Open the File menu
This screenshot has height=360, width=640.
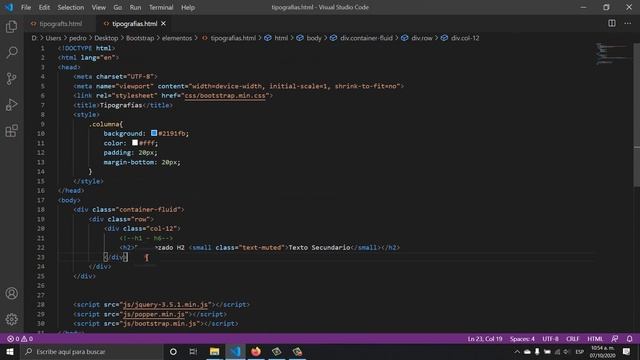[26, 7]
